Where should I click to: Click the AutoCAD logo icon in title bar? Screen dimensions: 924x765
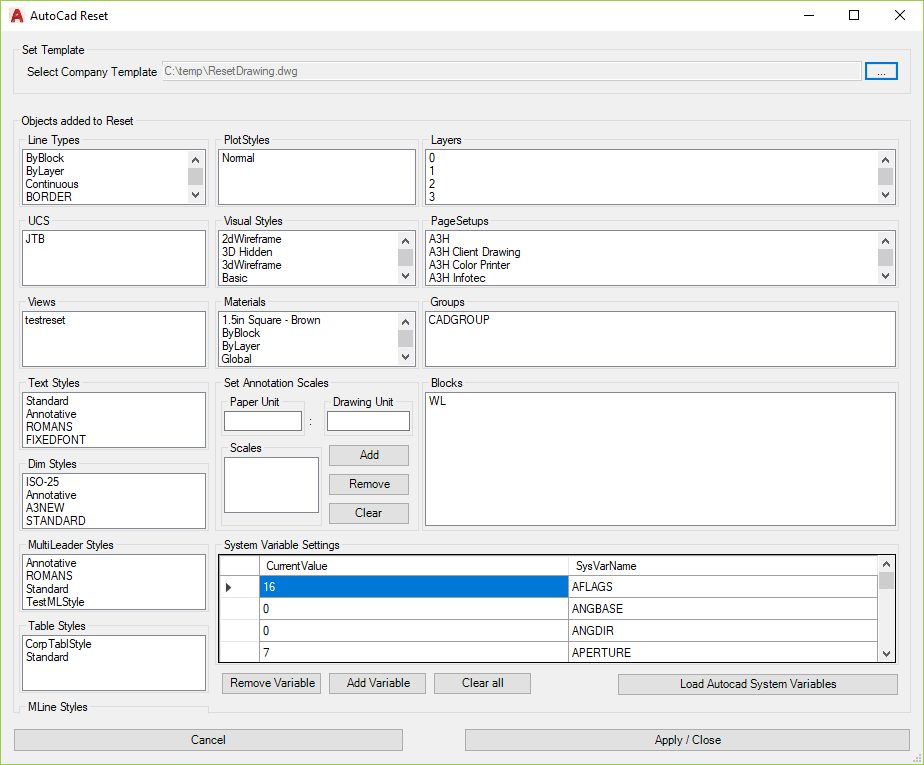coord(17,16)
